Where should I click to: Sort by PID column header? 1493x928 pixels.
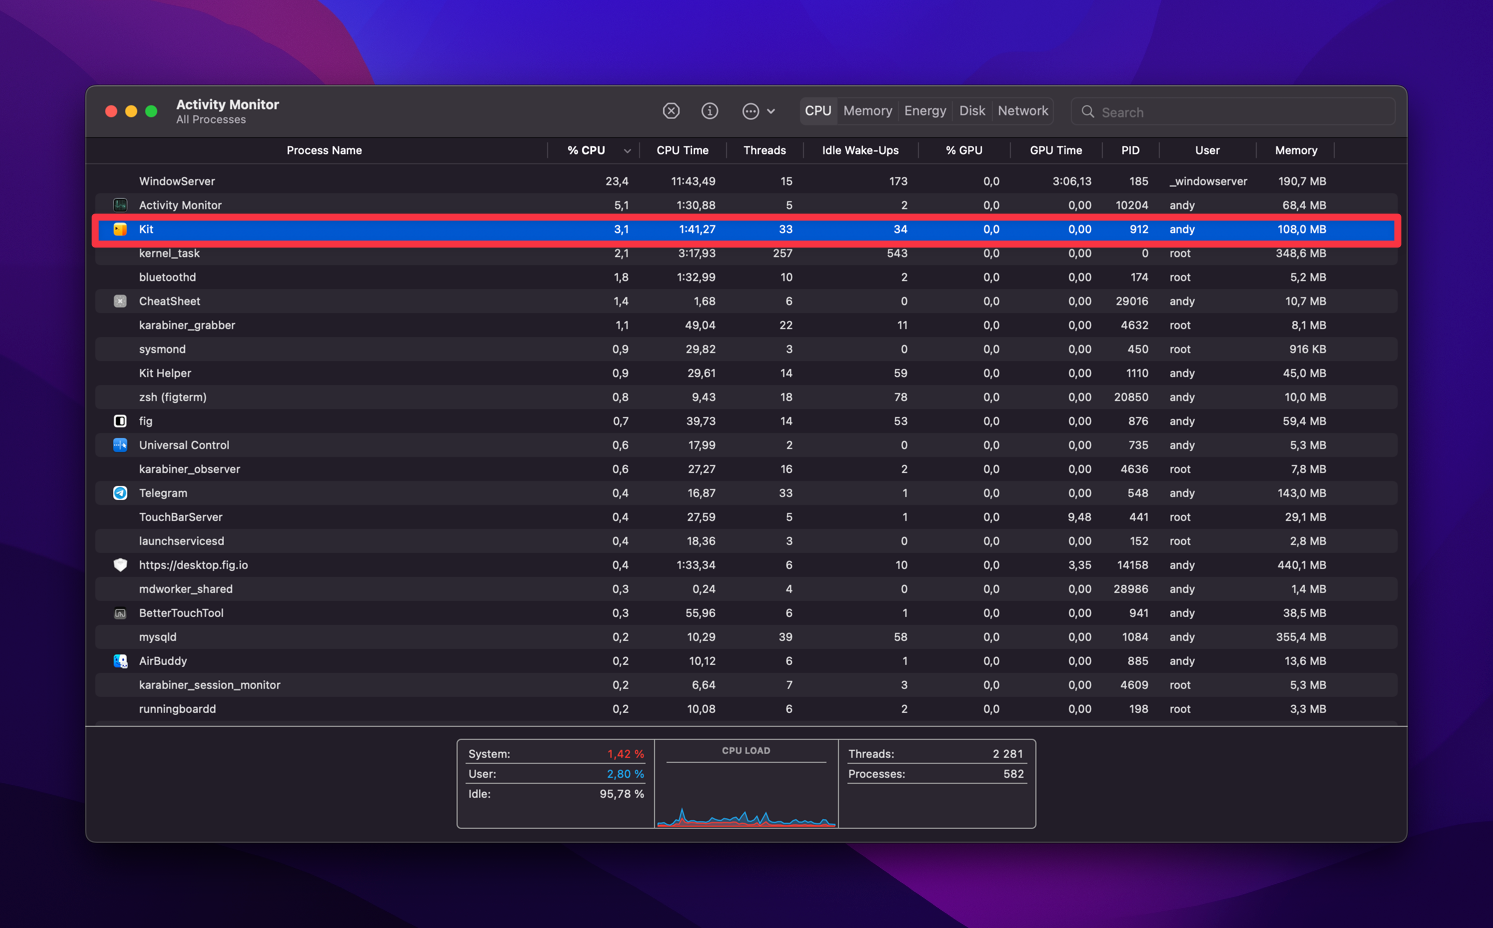pos(1130,150)
